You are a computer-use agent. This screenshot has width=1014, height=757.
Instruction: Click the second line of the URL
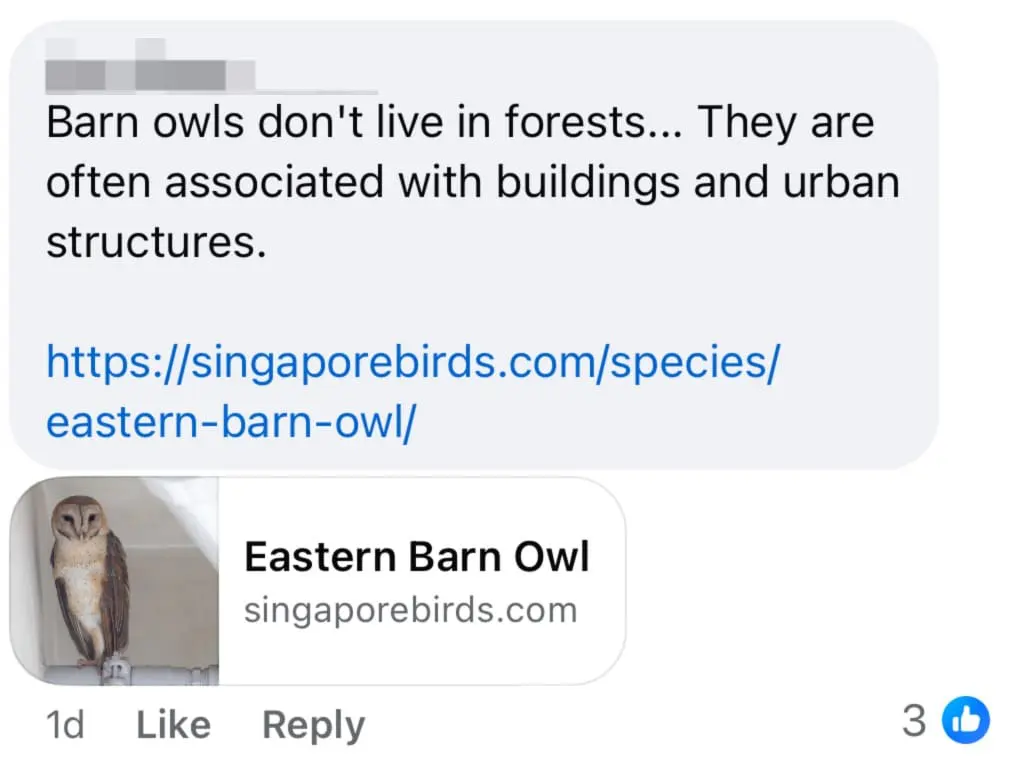[x=230, y=421]
